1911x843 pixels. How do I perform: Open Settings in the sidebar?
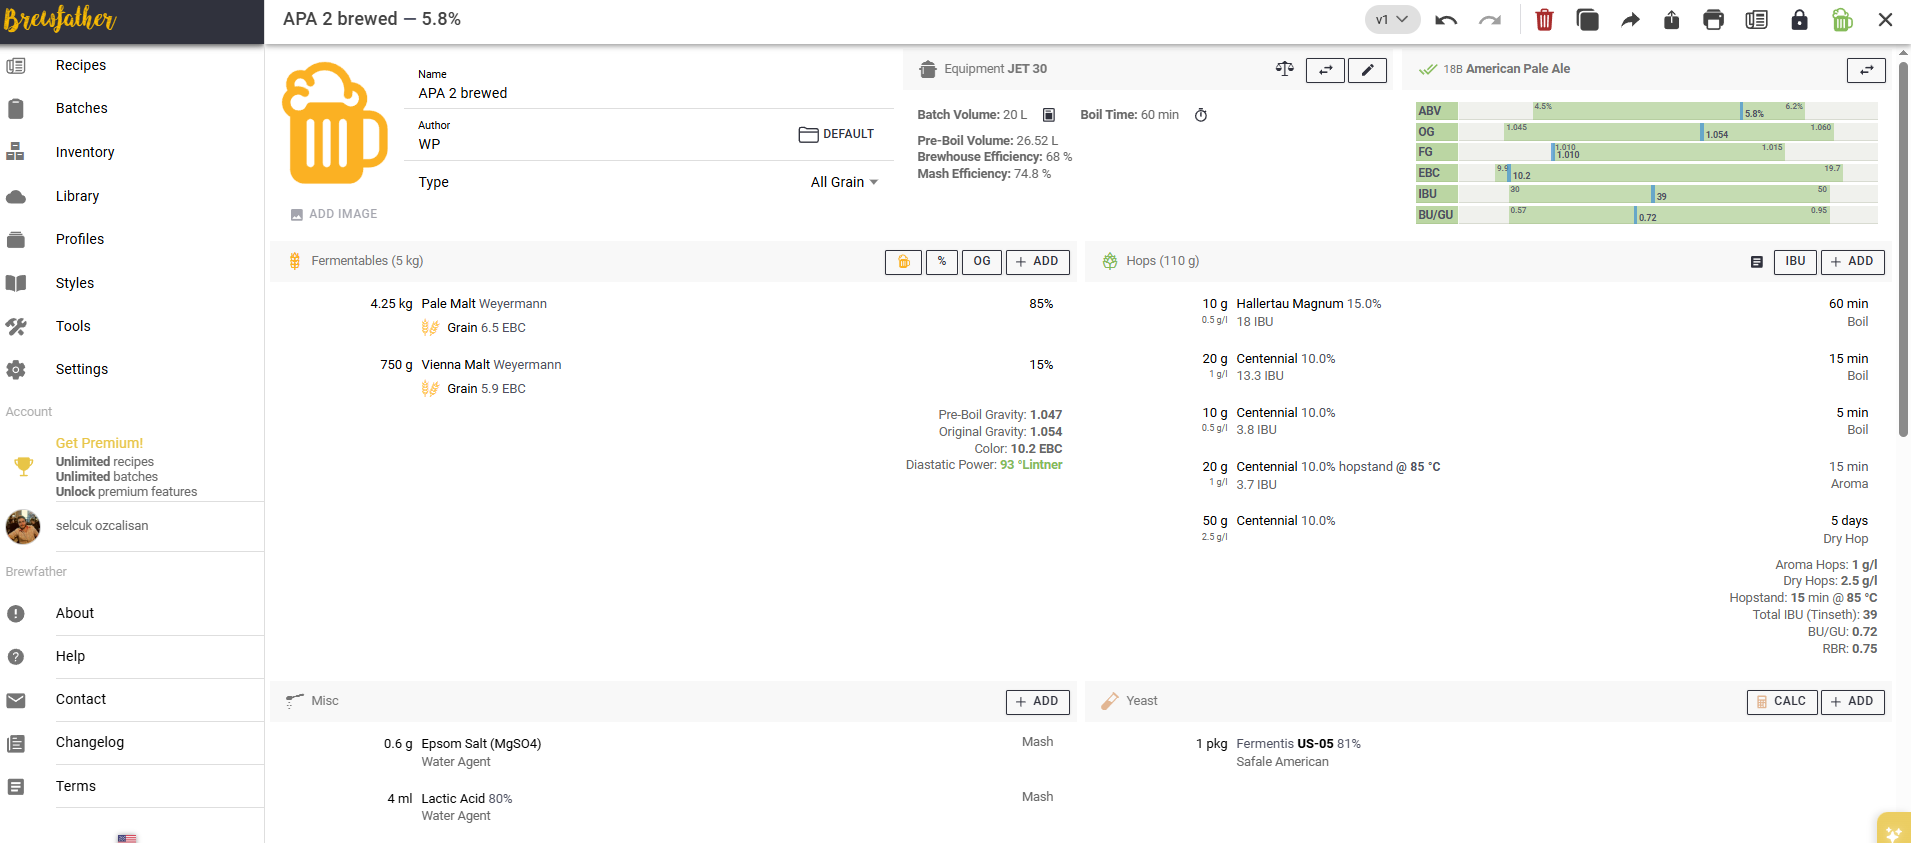(132, 369)
